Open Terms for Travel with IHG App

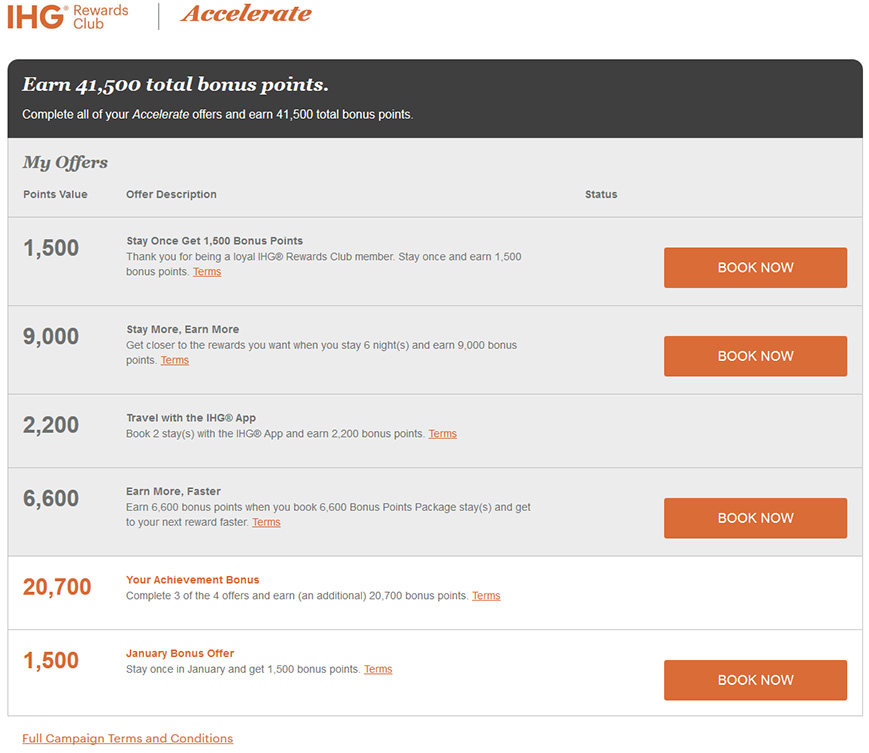coord(442,433)
